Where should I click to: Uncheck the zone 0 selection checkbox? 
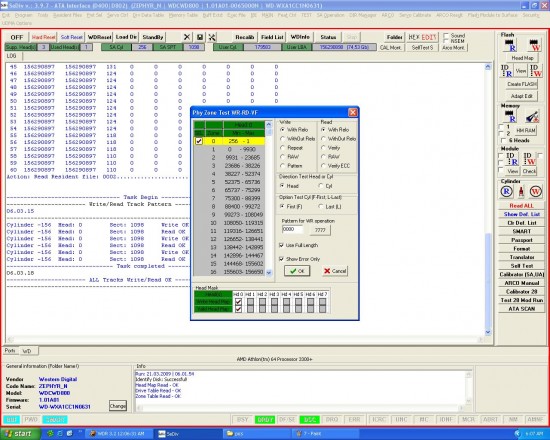coord(199,141)
